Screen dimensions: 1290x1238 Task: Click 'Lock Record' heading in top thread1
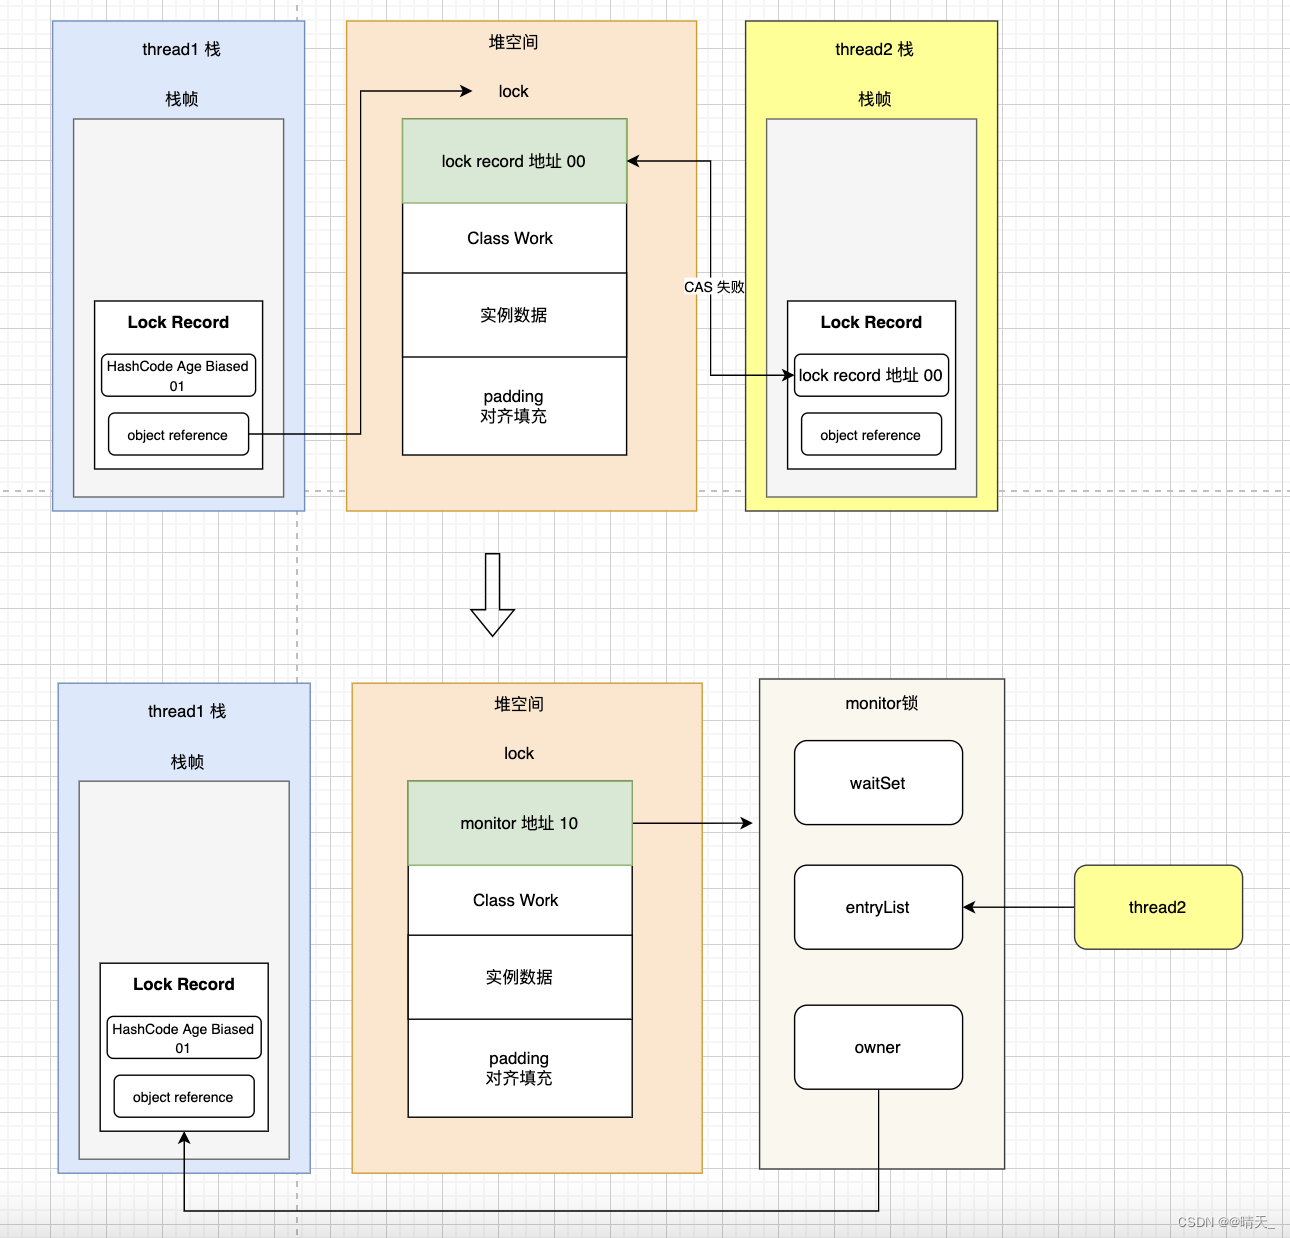(x=178, y=322)
